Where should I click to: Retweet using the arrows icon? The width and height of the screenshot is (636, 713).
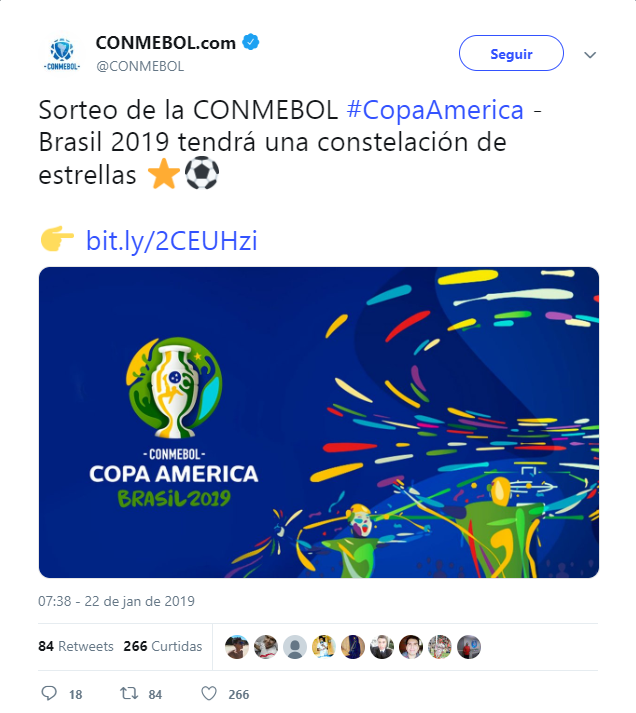point(128,693)
